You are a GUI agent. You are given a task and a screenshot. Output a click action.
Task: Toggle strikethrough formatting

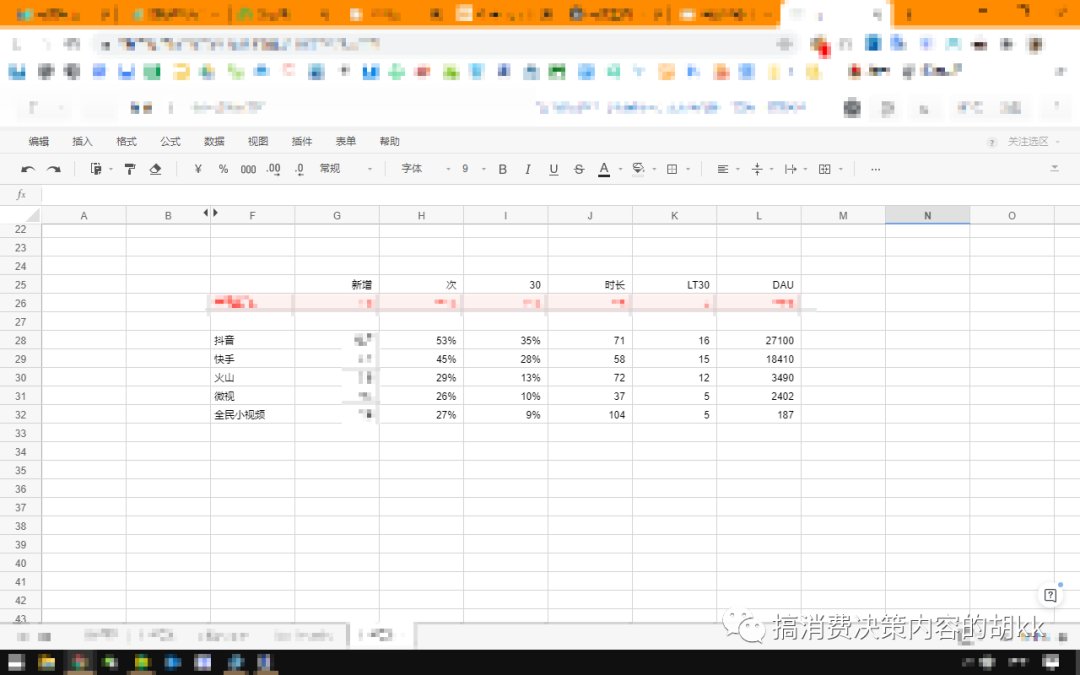click(x=578, y=169)
